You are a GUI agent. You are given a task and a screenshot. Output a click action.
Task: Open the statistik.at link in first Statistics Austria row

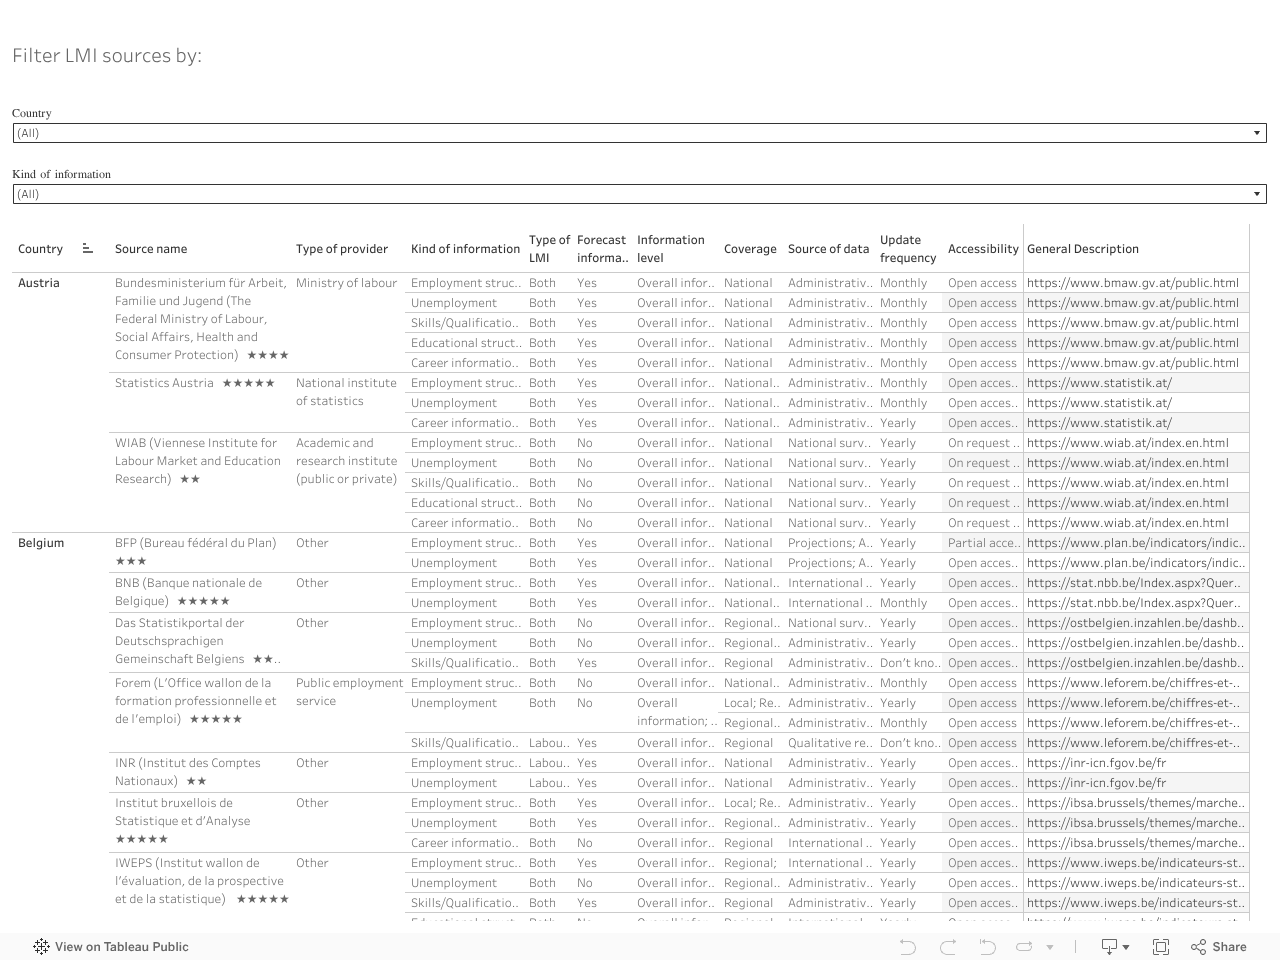[x=1099, y=383]
